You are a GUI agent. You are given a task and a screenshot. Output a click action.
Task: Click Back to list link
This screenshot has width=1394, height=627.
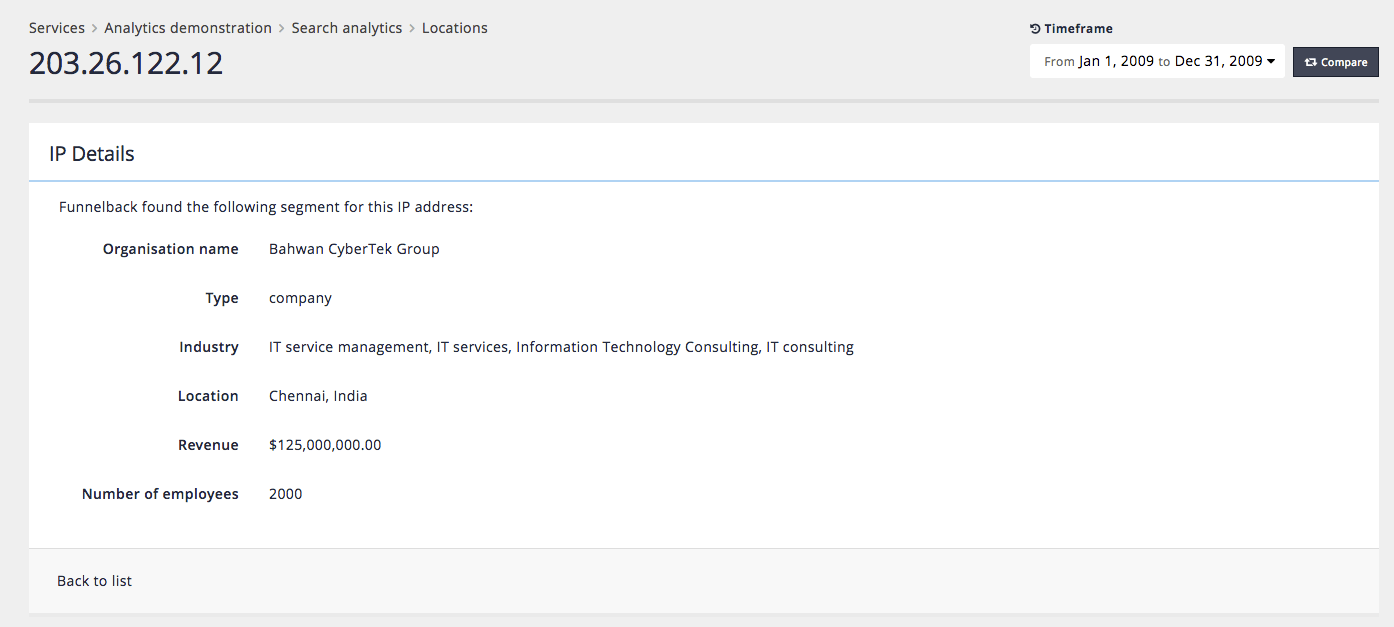95,581
